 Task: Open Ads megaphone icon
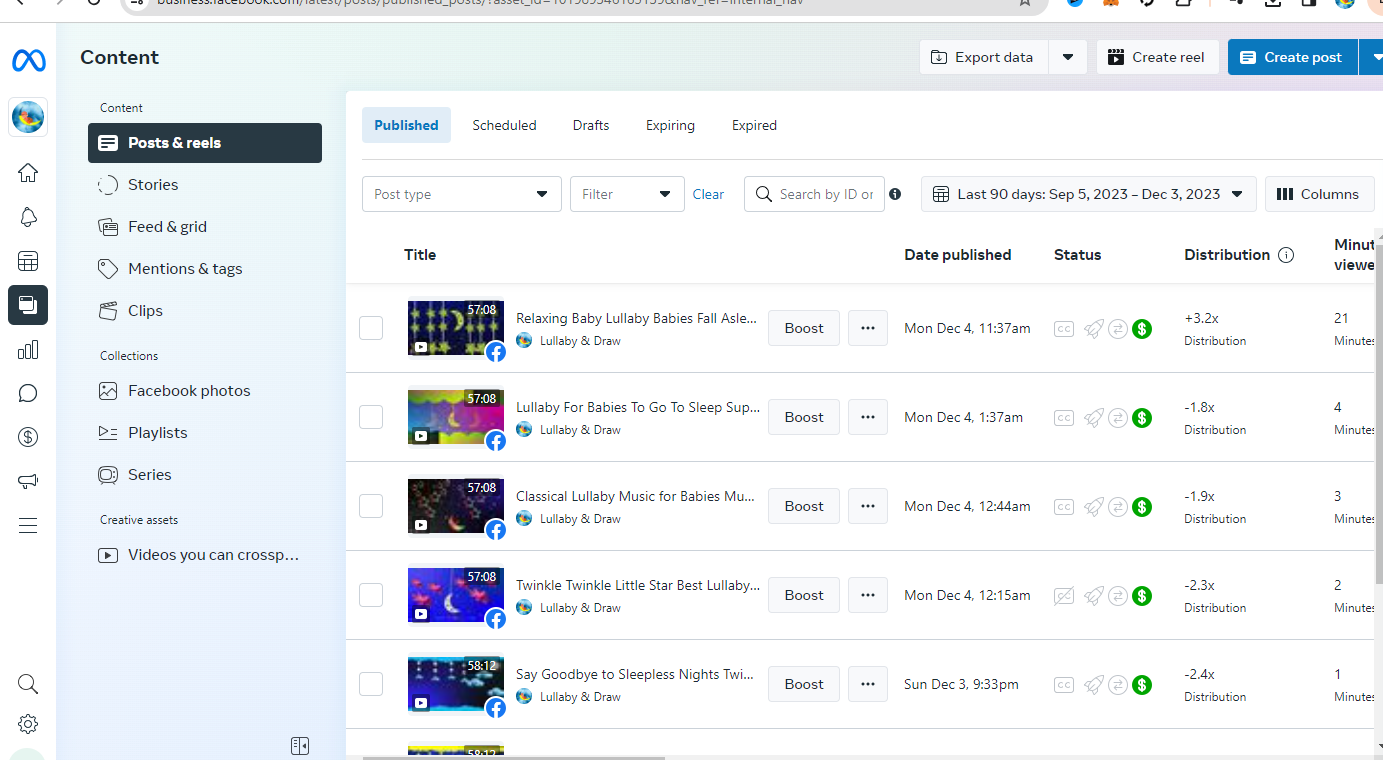pyautogui.click(x=28, y=481)
